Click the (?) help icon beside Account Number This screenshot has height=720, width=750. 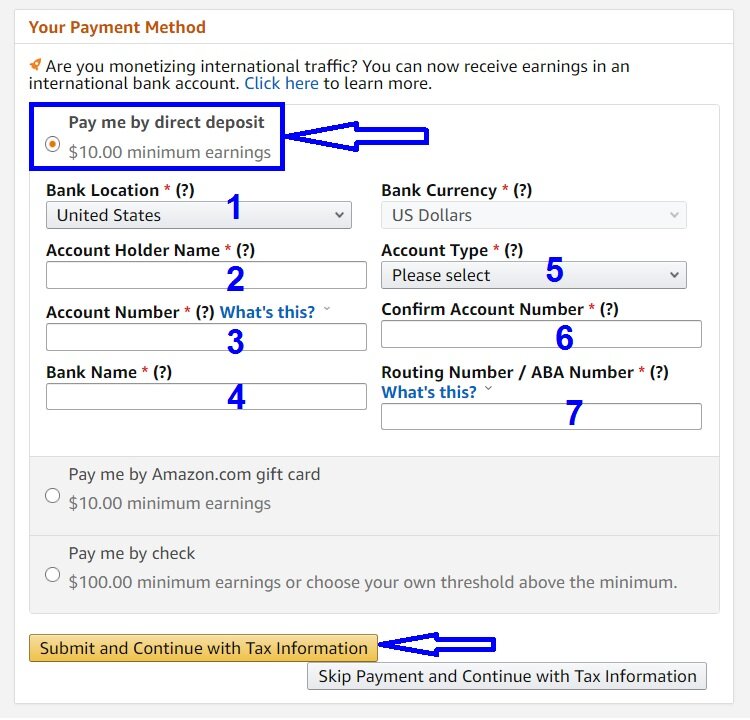(x=205, y=312)
